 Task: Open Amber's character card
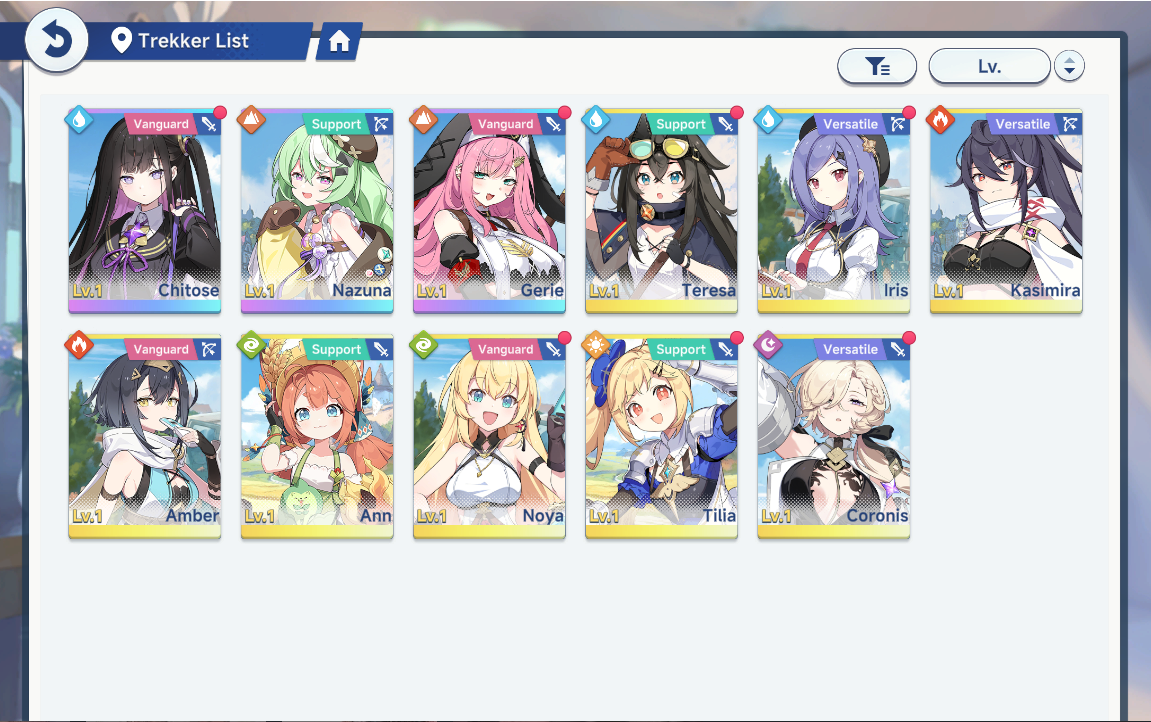(145, 437)
